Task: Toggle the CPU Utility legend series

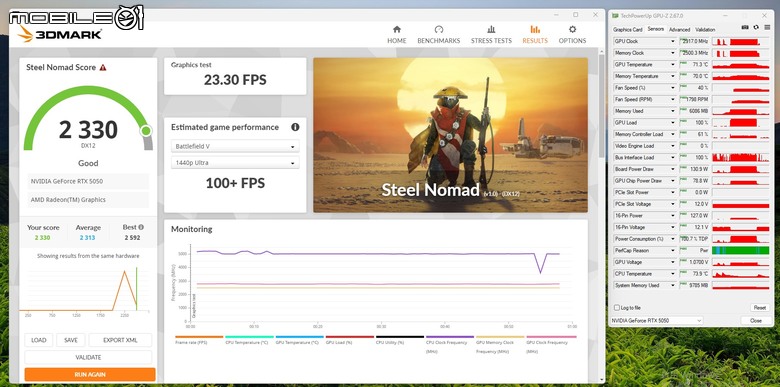Action: click(400, 340)
